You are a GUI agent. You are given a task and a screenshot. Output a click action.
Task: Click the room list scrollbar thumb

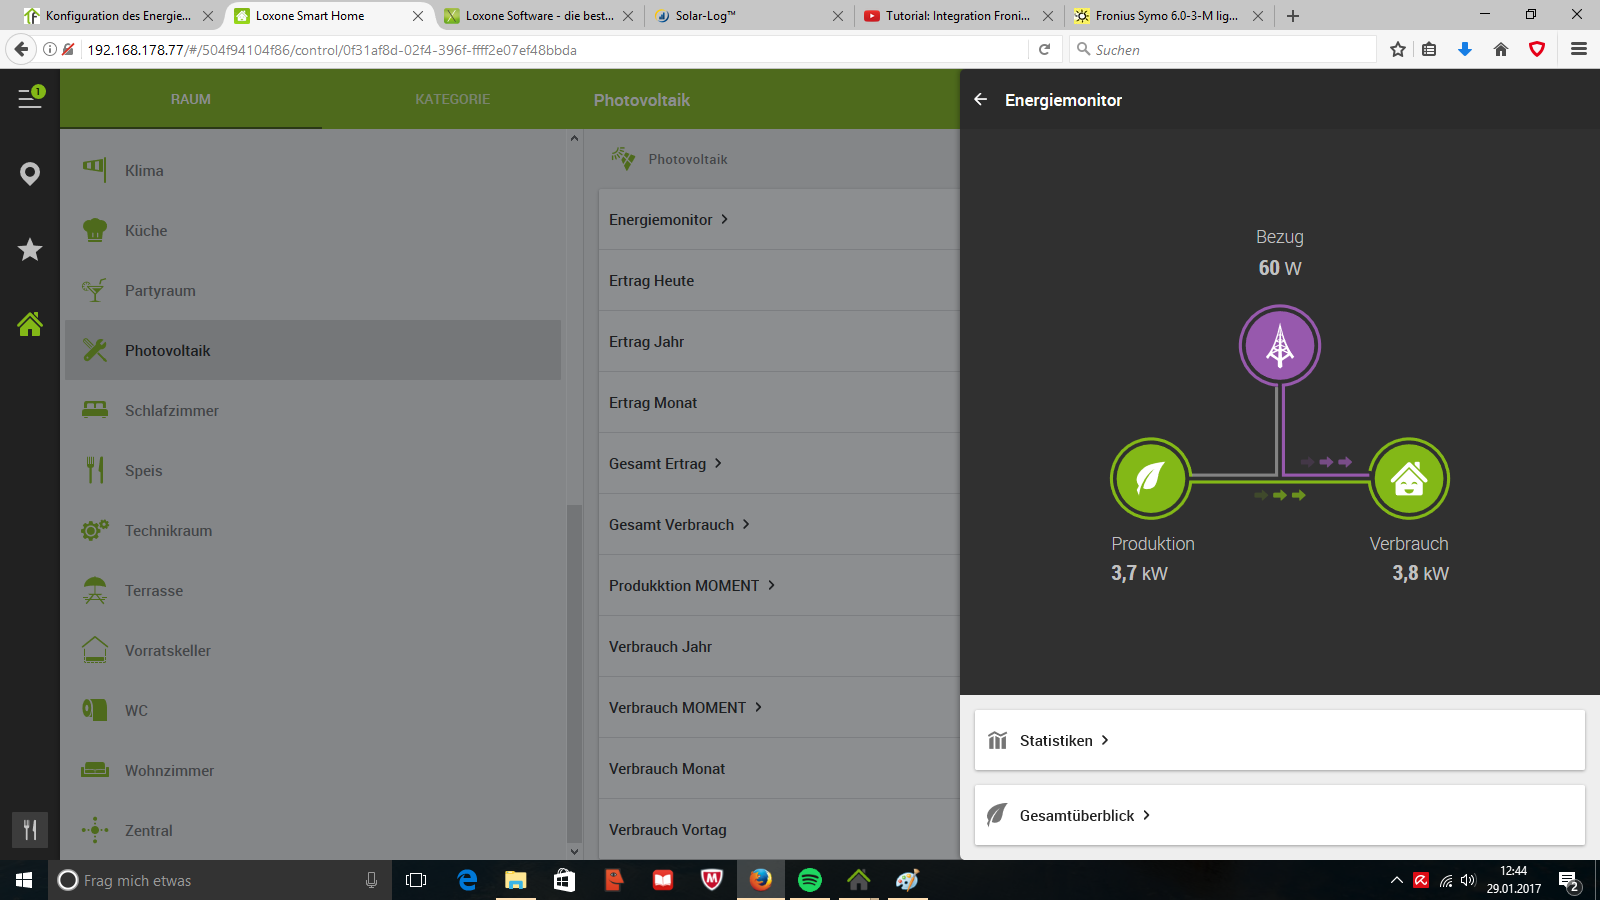coord(574,672)
